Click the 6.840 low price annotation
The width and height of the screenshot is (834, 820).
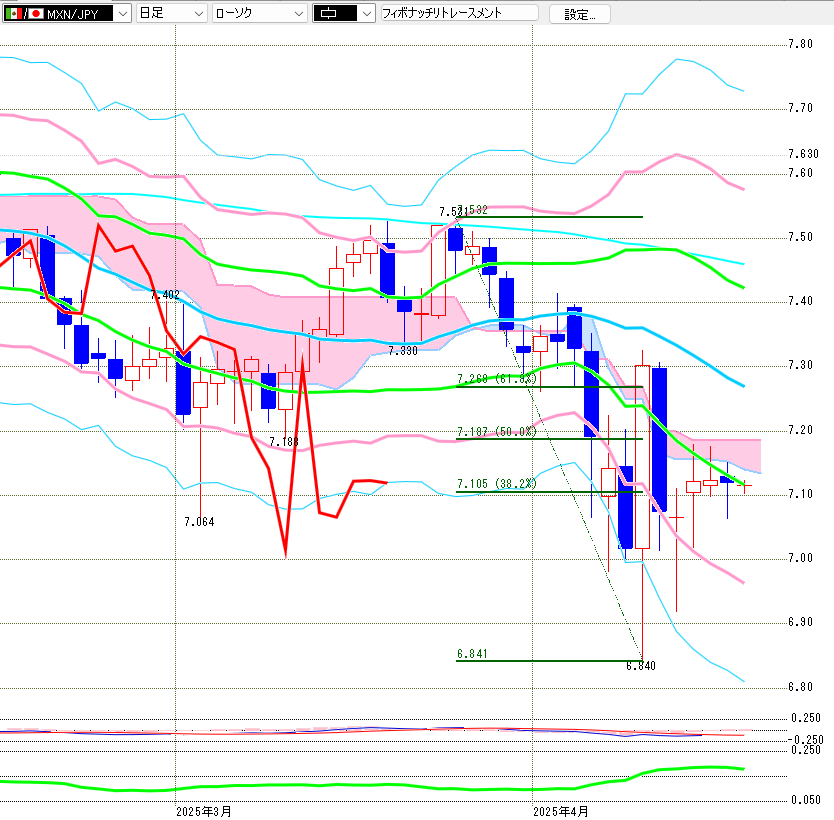click(x=641, y=666)
